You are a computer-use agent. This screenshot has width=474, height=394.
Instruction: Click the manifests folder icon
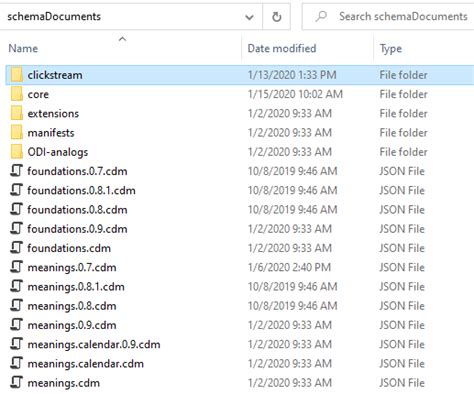[17, 133]
